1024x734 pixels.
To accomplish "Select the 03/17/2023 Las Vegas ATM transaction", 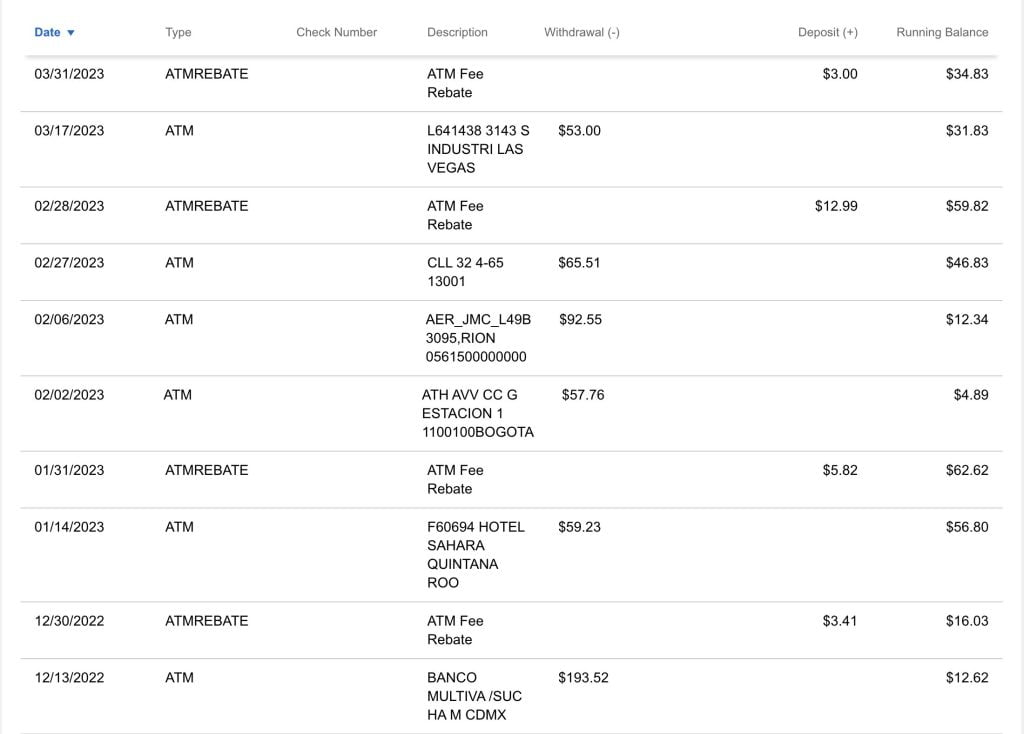I will pos(511,150).
